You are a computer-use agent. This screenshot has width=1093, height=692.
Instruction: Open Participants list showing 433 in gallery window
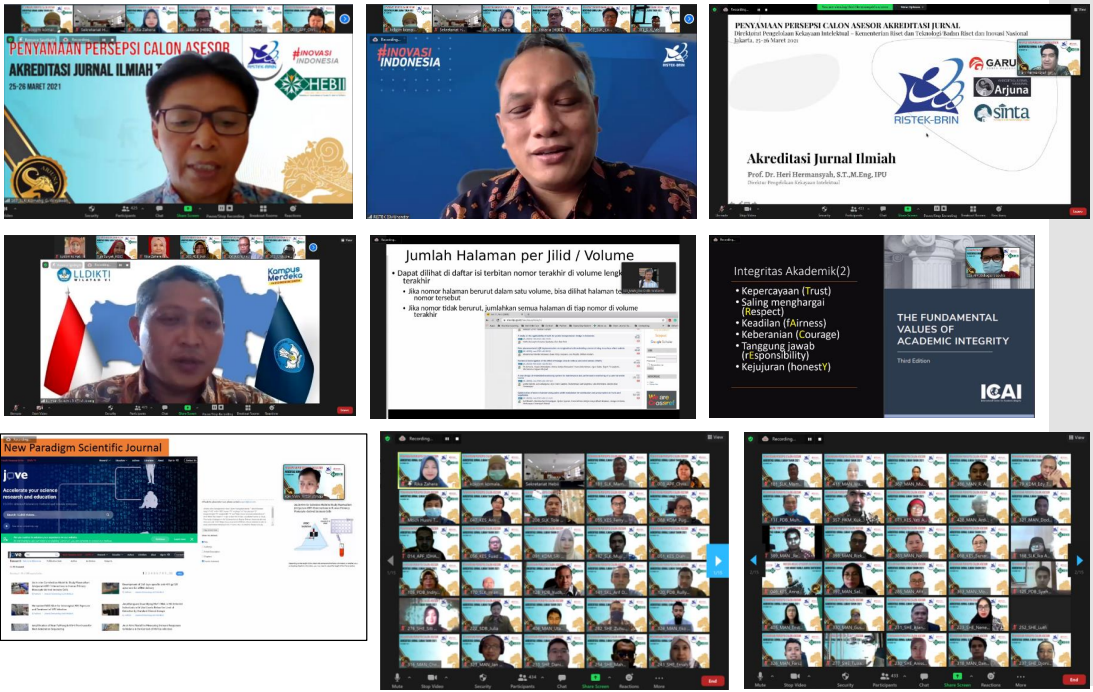coord(885,679)
